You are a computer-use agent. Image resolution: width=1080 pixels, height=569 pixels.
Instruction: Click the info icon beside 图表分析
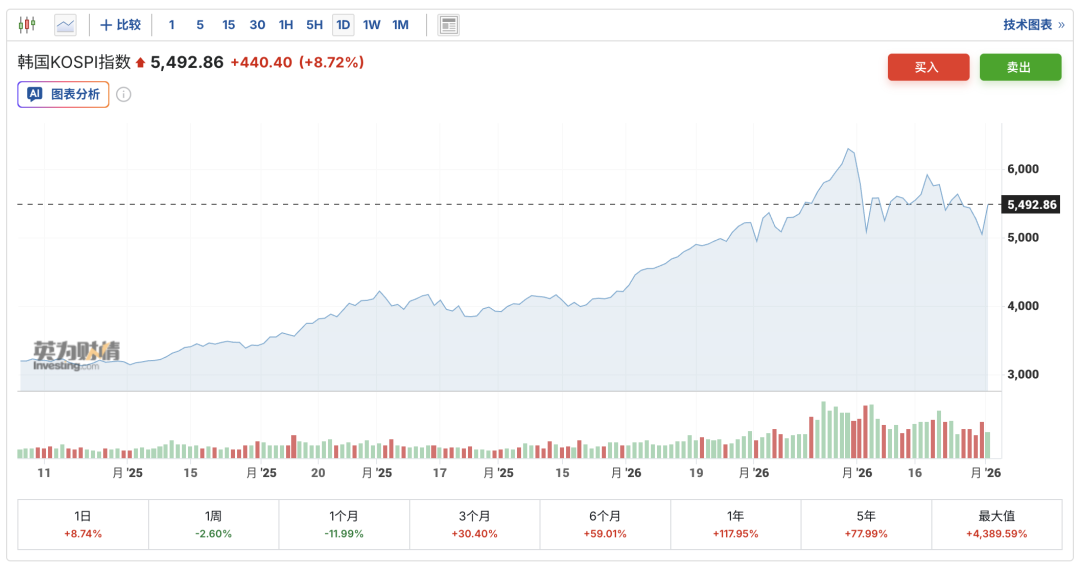pyautogui.click(x=124, y=95)
